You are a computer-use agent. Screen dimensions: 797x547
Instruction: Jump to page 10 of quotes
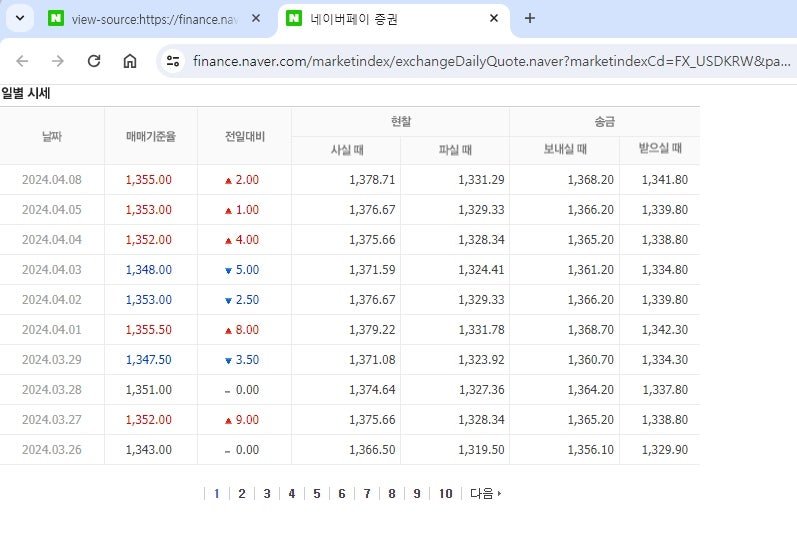click(x=446, y=494)
